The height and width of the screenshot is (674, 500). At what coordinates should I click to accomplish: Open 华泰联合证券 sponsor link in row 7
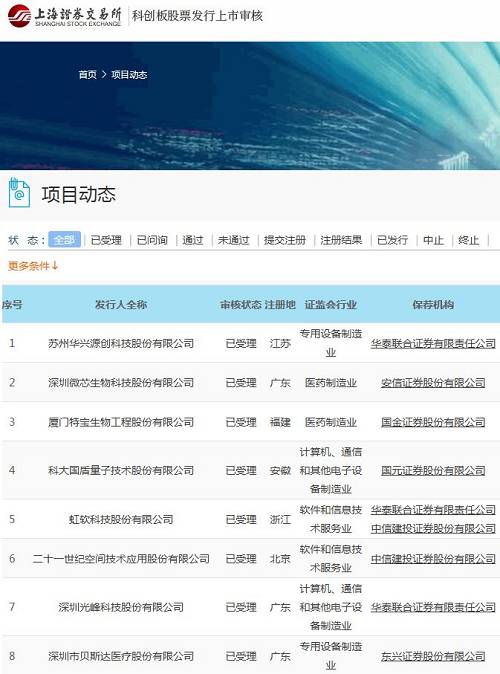[x=433, y=607]
